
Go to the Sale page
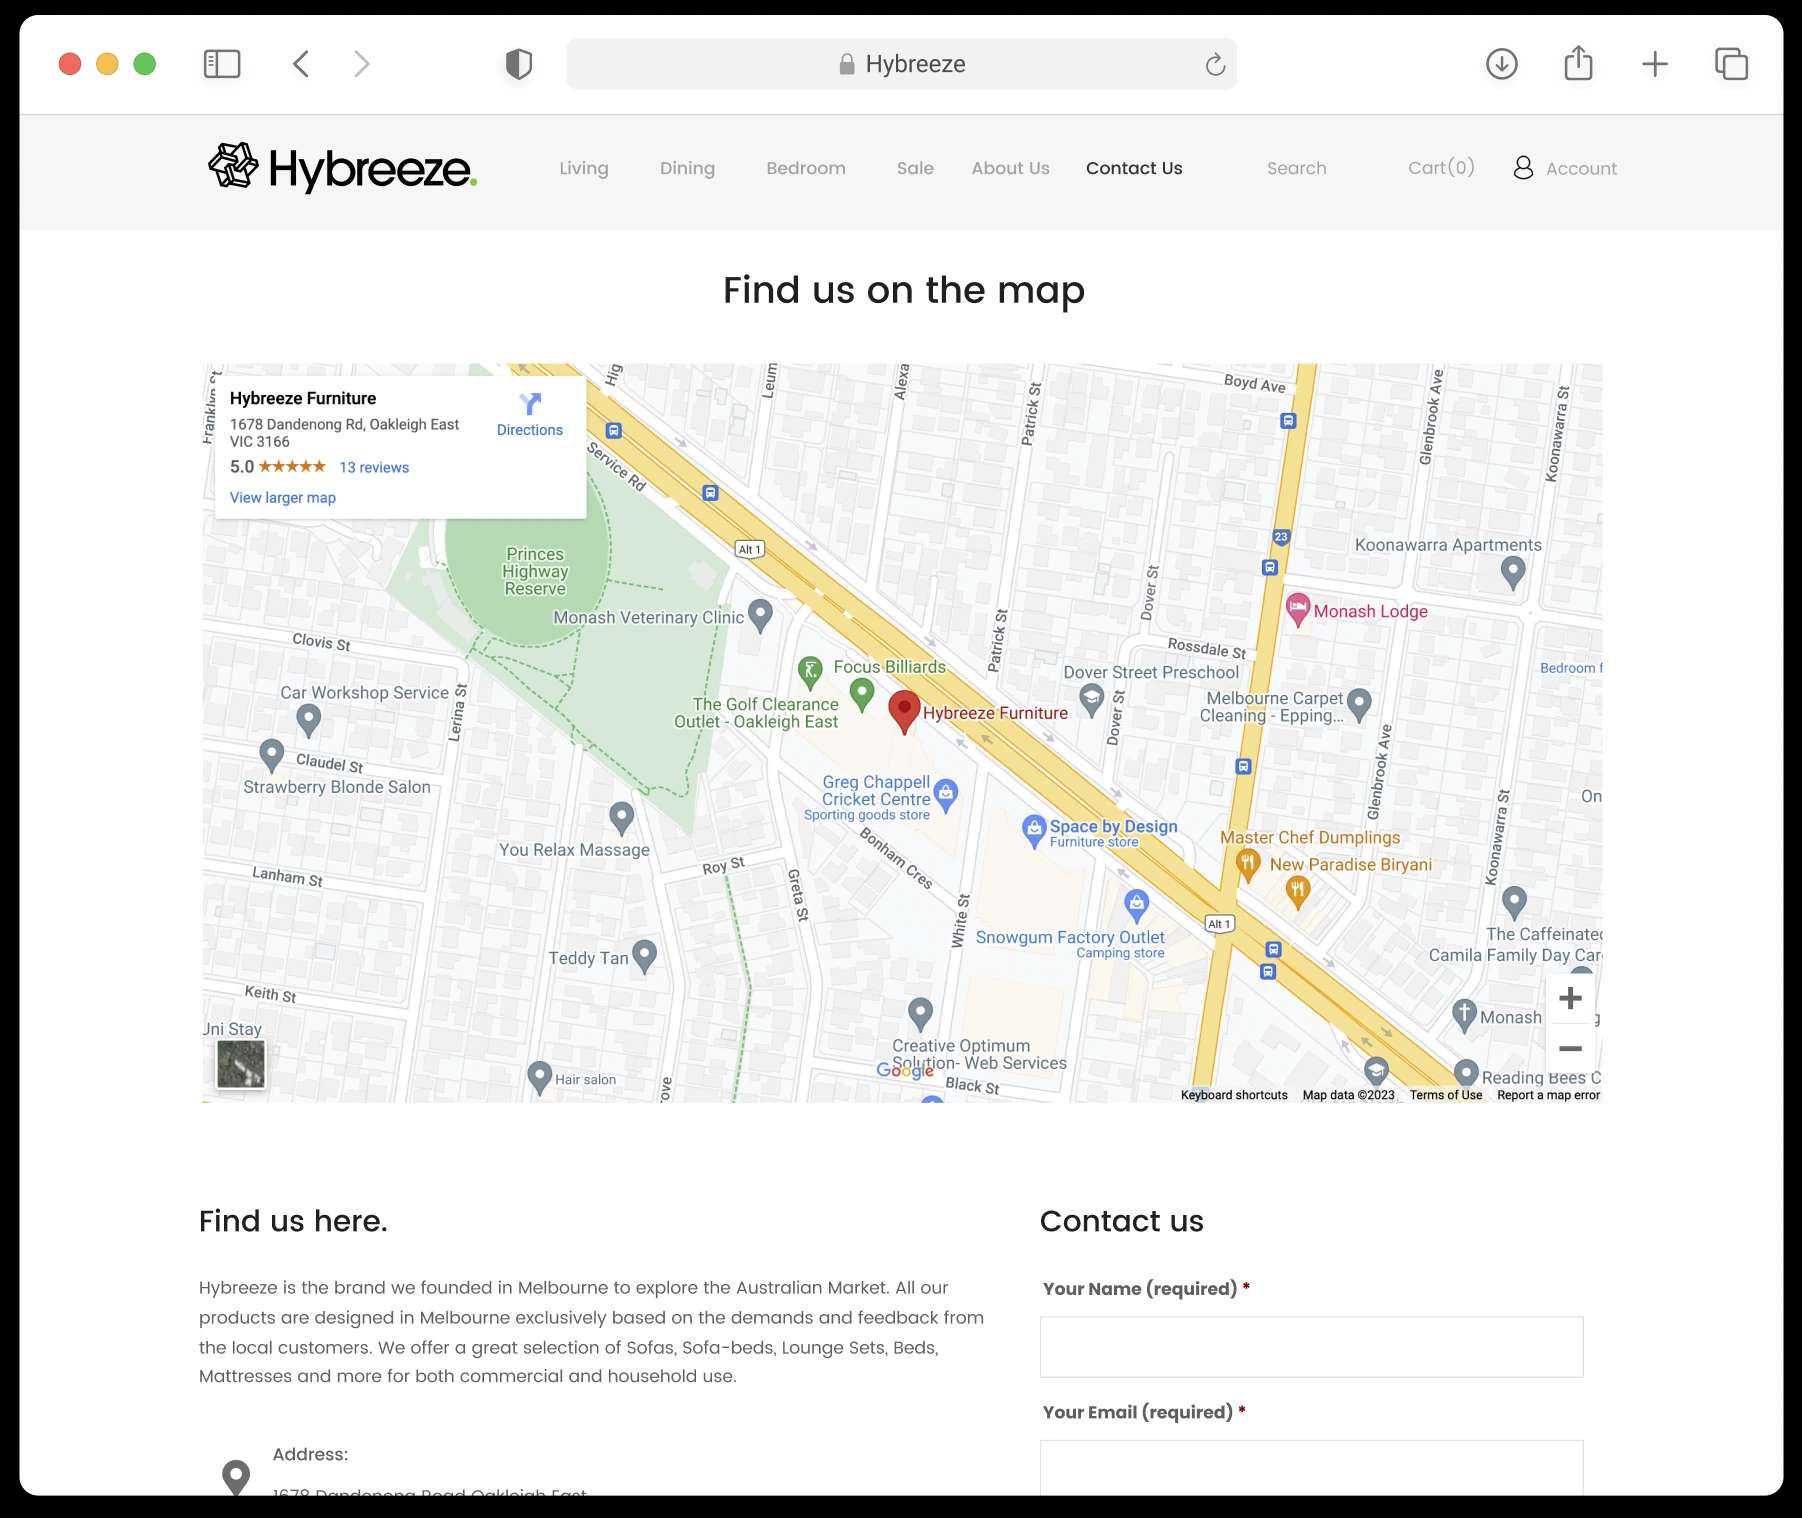coord(915,168)
